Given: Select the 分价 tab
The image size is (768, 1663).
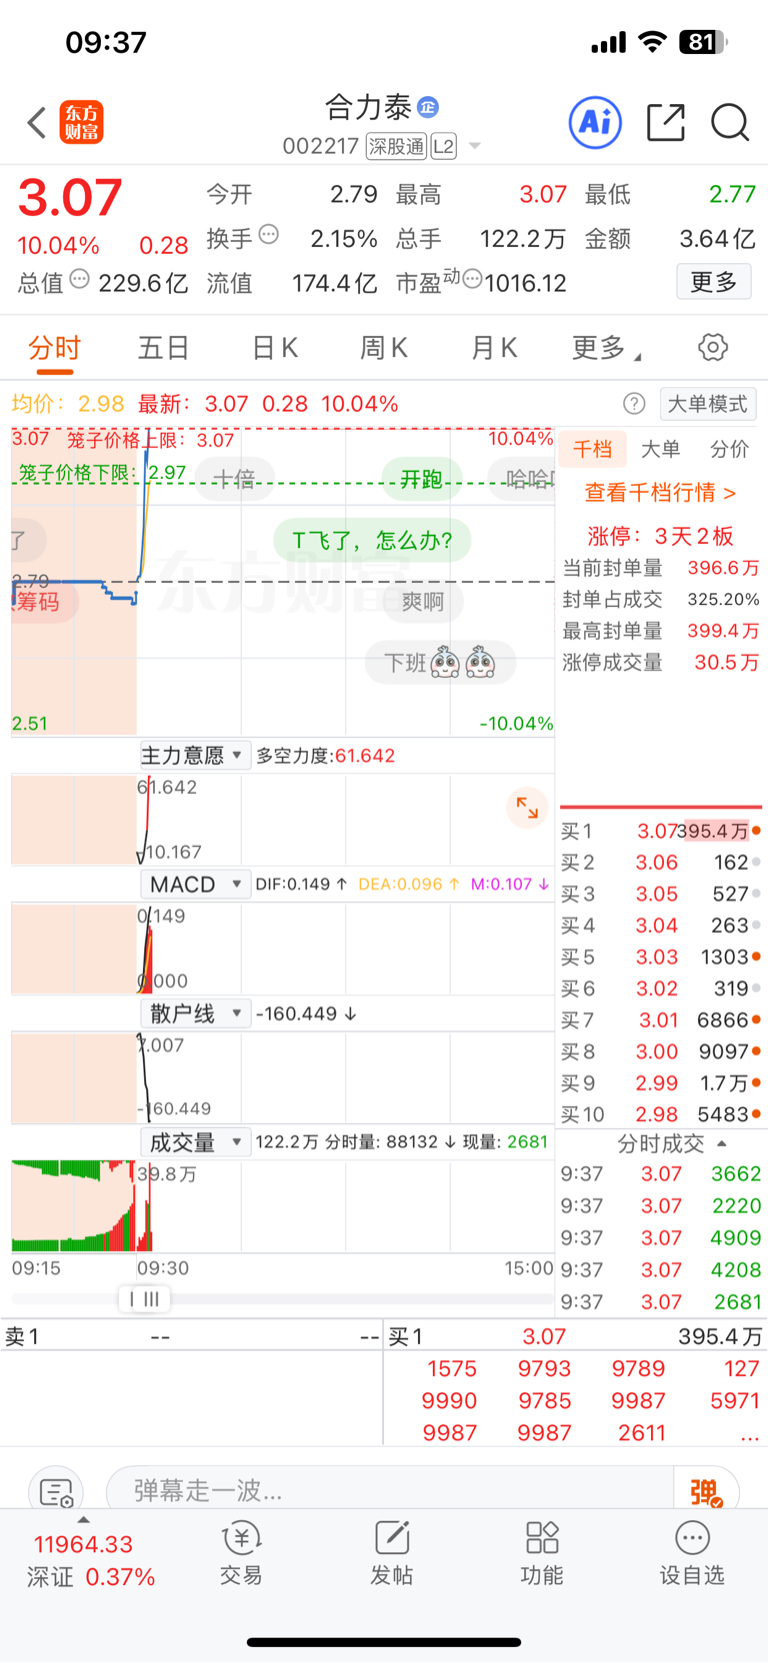Looking at the screenshot, I should [x=729, y=449].
